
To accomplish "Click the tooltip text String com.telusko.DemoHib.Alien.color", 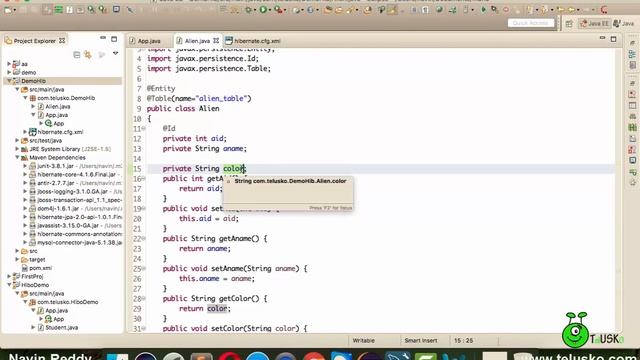I will click(x=290, y=181).
